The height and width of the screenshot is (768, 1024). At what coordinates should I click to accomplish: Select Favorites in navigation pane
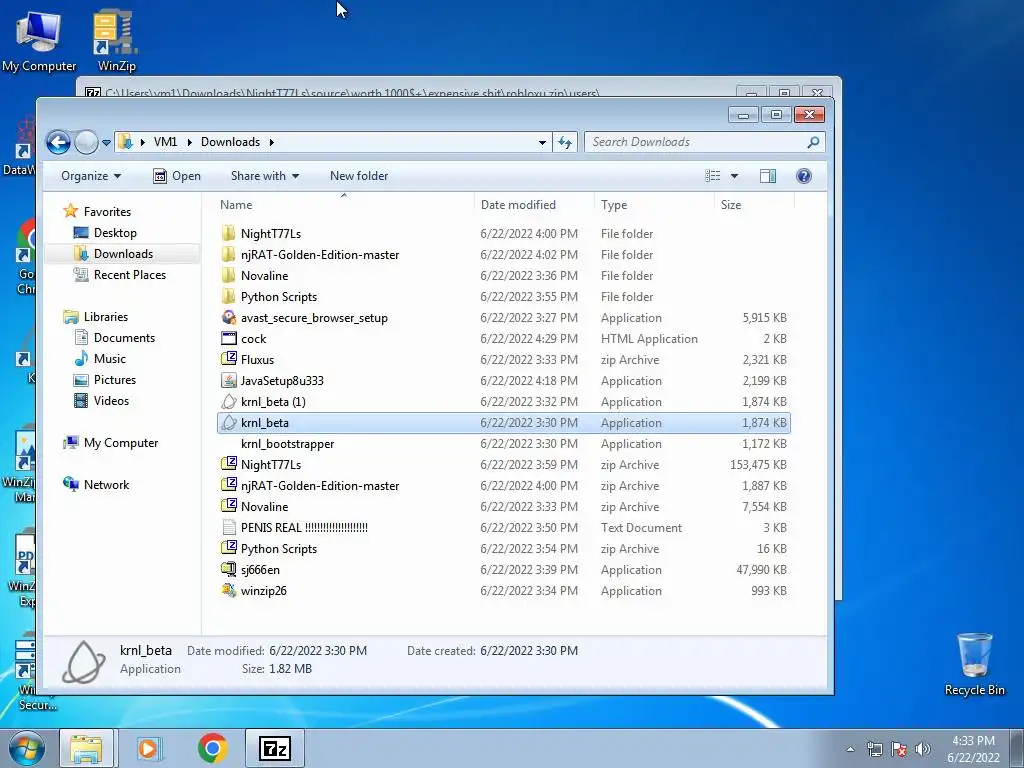[107, 212]
